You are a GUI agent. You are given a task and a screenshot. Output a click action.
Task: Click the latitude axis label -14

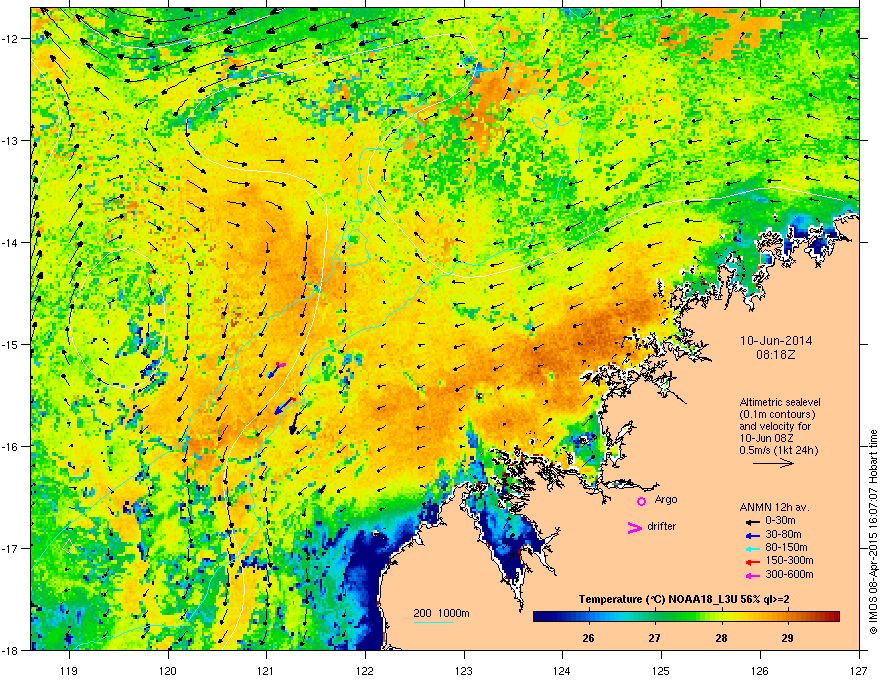click(x=11, y=242)
